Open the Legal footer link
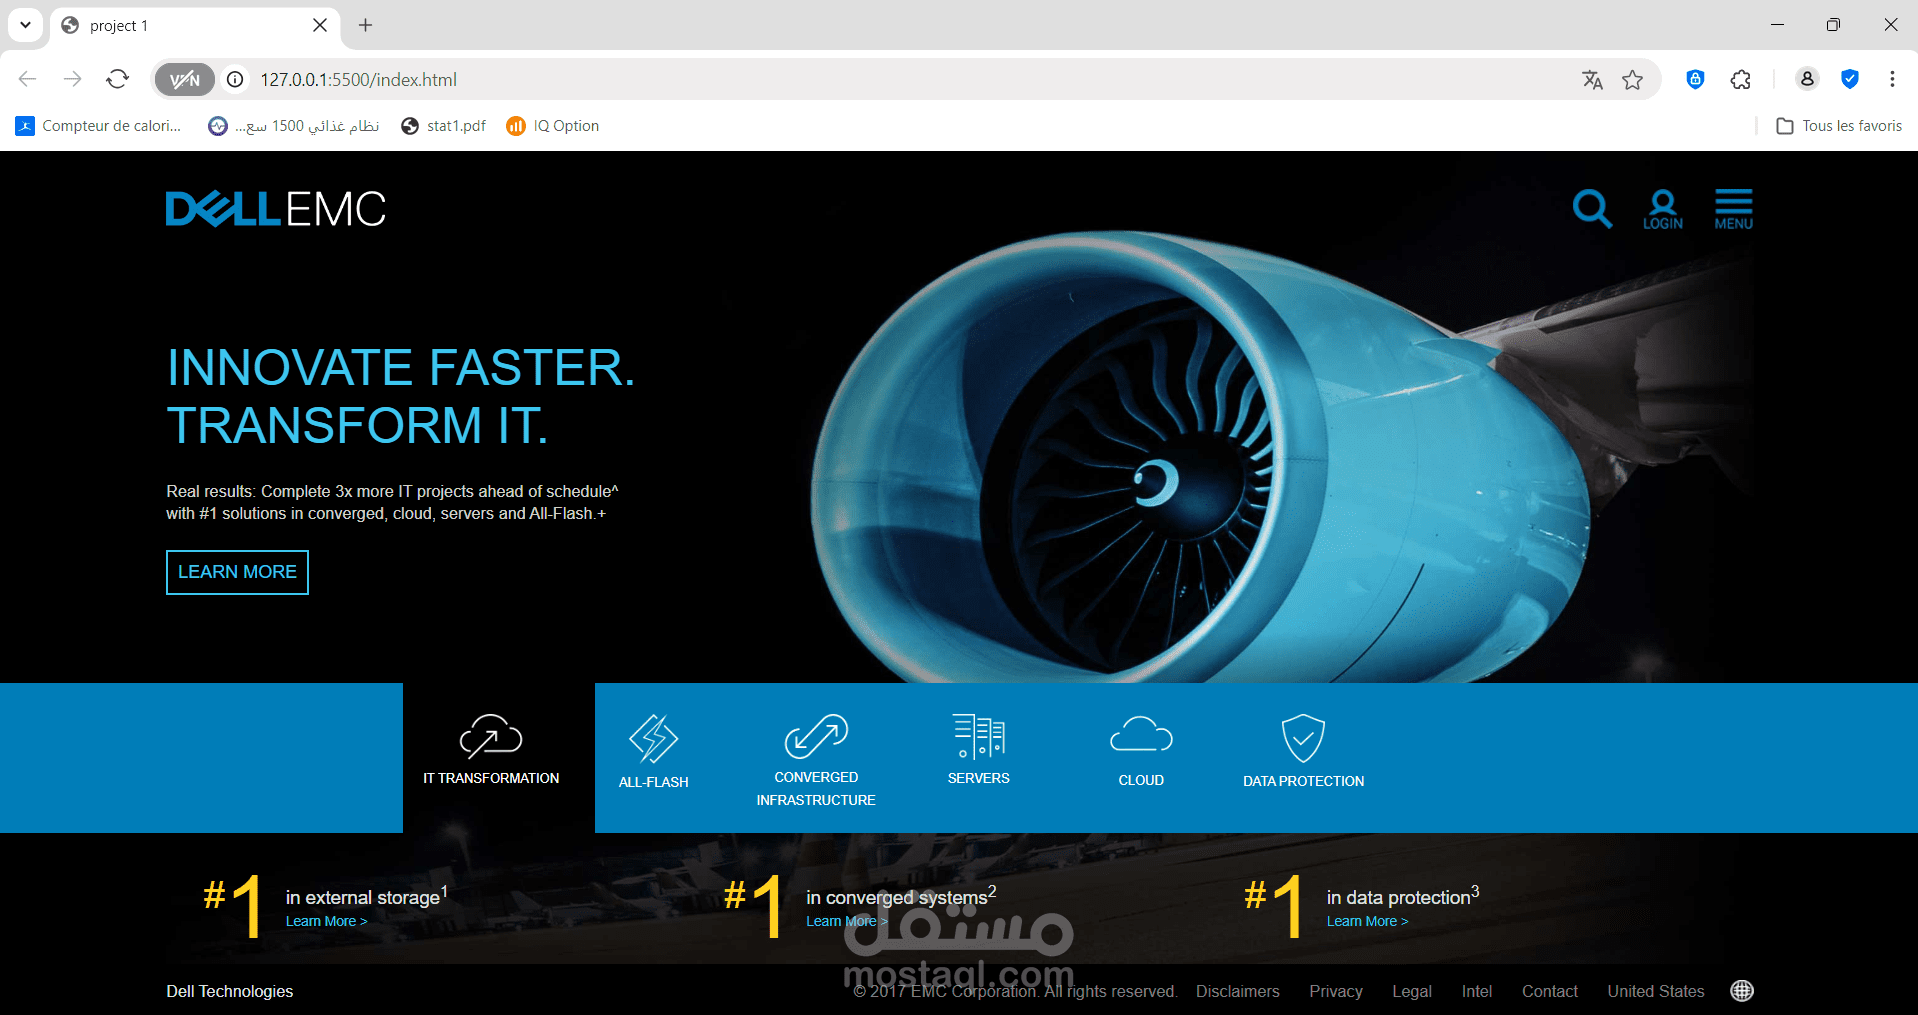The height and width of the screenshot is (1015, 1918). coord(1412,991)
